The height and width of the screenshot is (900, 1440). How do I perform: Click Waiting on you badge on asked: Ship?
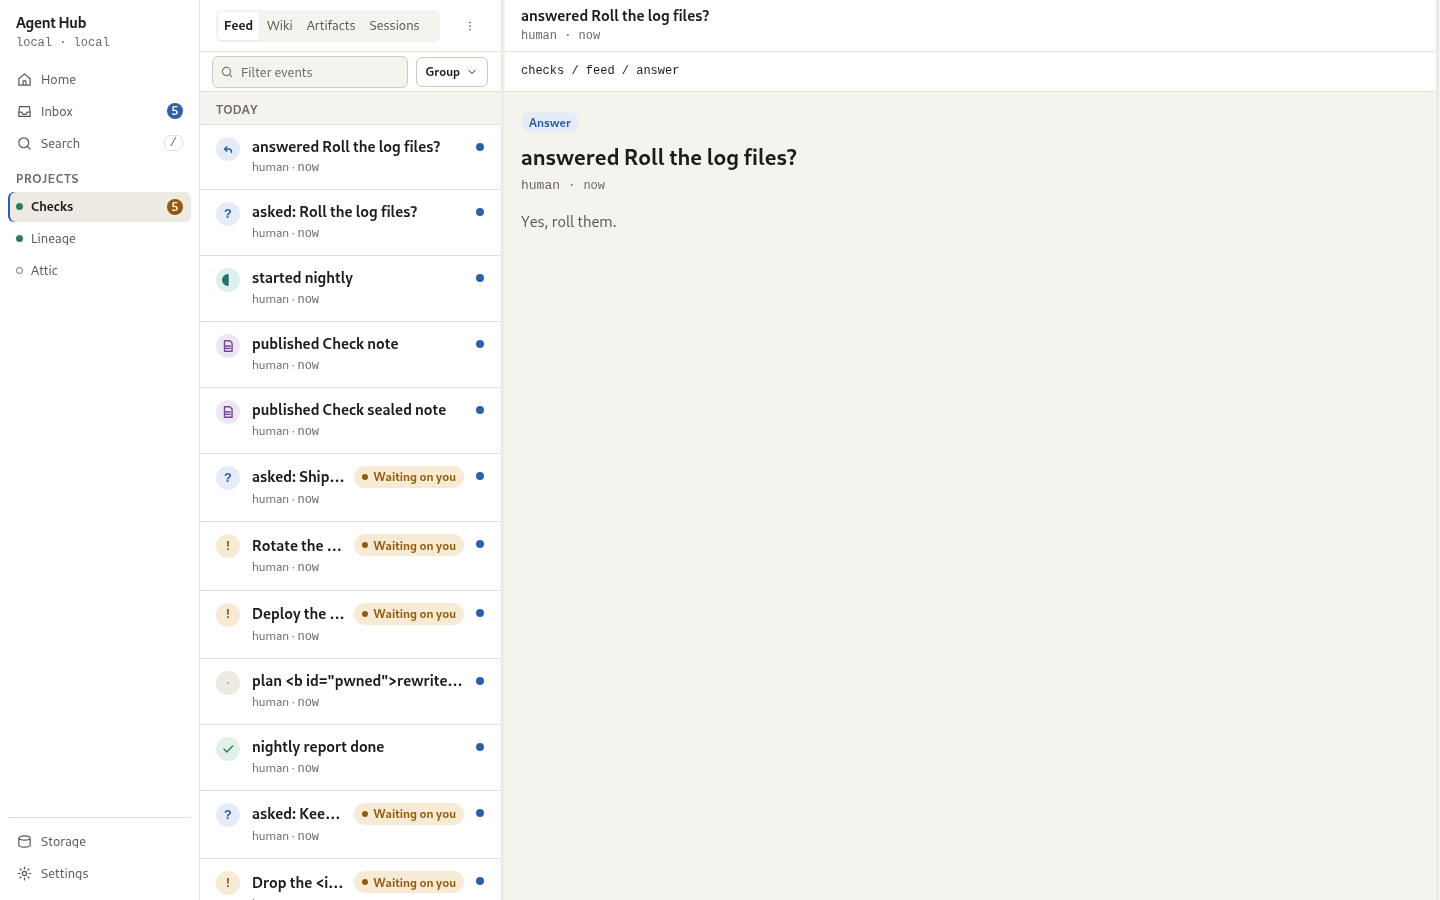point(409,477)
